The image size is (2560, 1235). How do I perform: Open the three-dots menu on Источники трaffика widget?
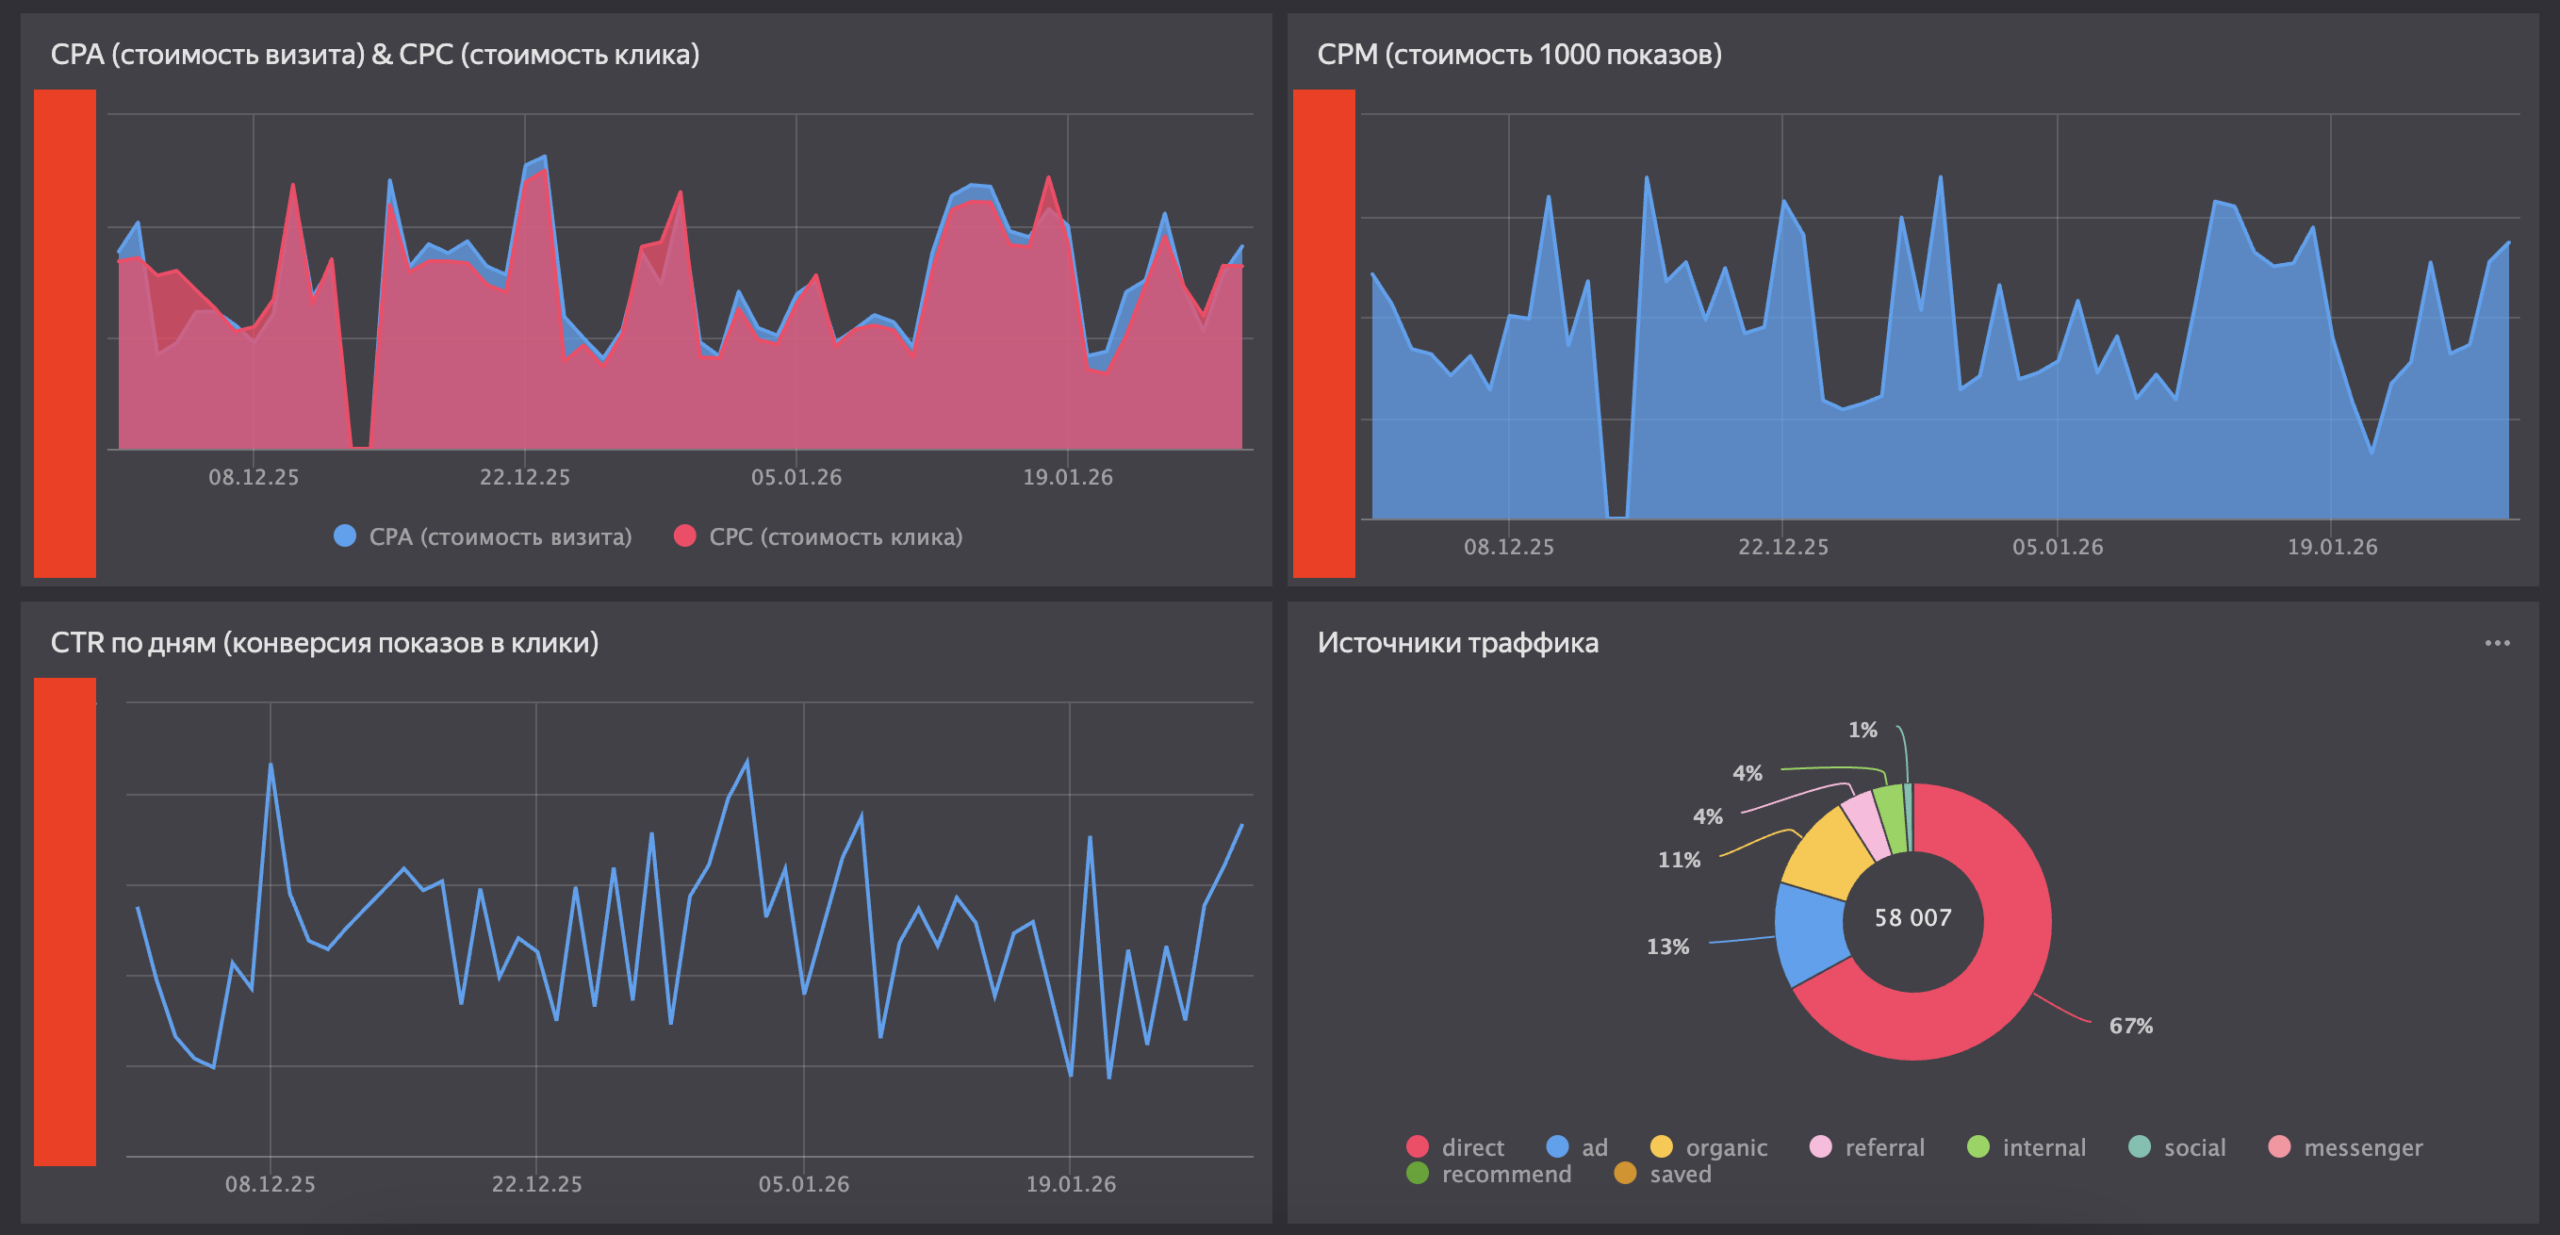click(x=2496, y=643)
